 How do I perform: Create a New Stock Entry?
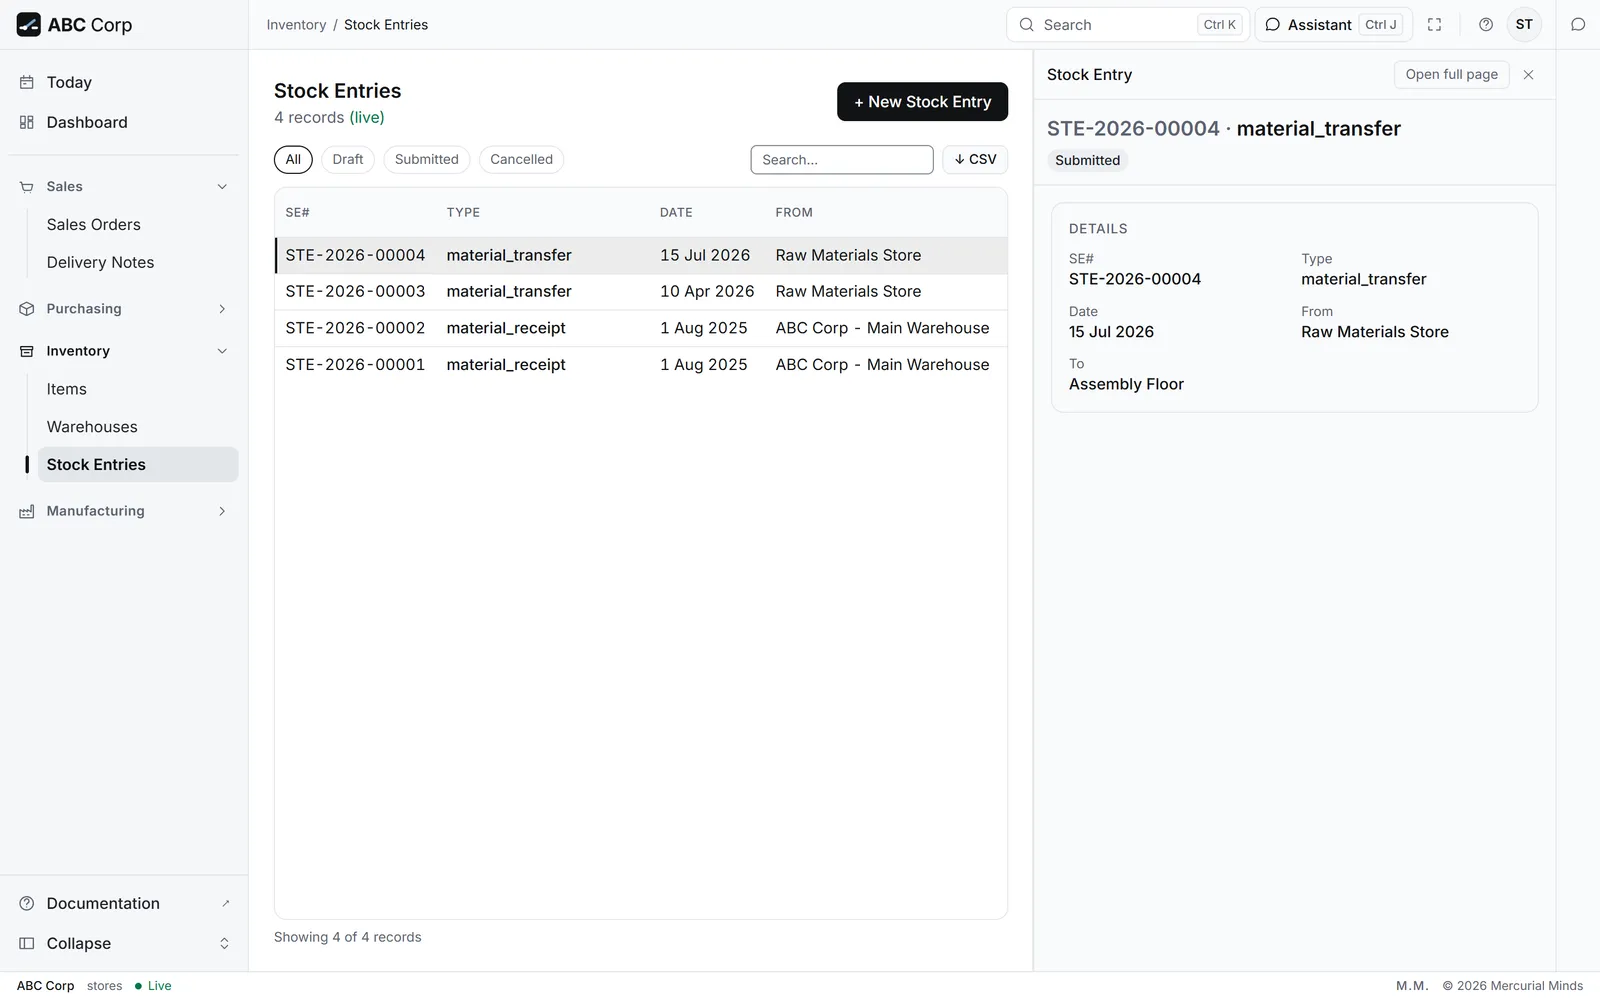[922, 102]
